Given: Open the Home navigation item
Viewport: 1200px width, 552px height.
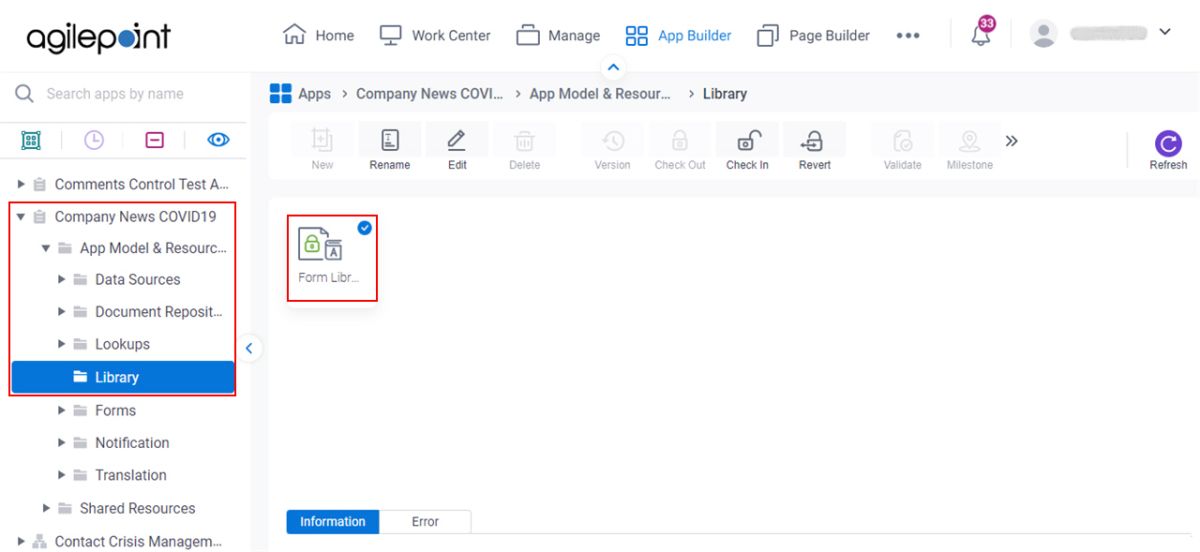Looking at the screenshot, I should (x=319, y=35).
